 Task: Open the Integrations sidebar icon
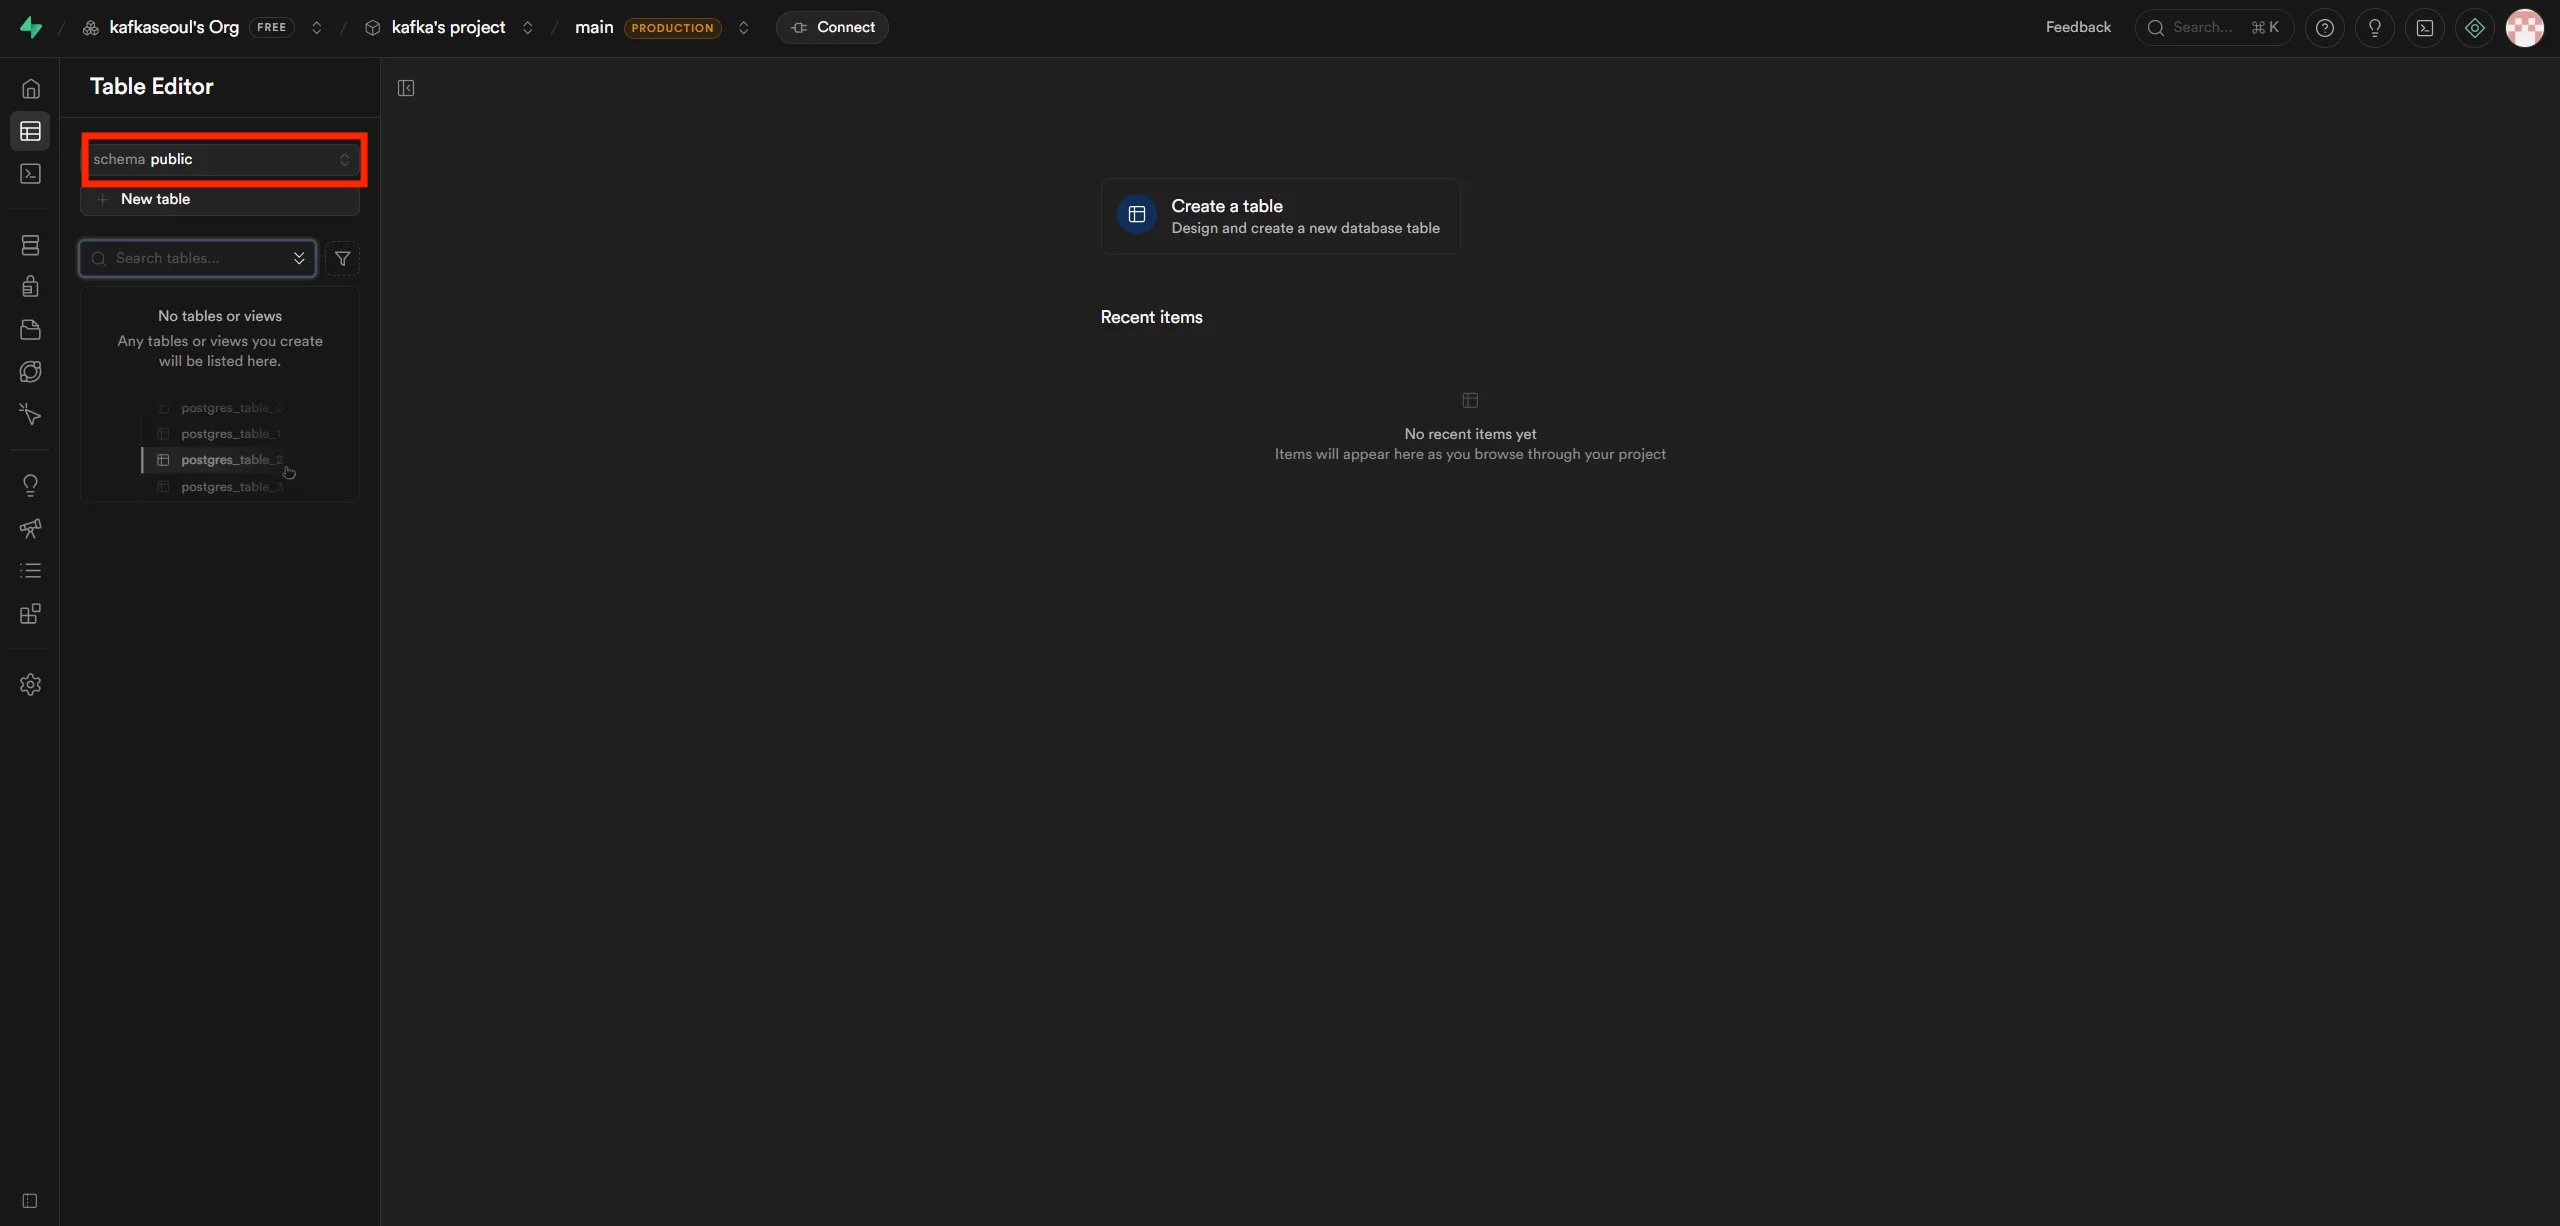[x=30, y=614]
